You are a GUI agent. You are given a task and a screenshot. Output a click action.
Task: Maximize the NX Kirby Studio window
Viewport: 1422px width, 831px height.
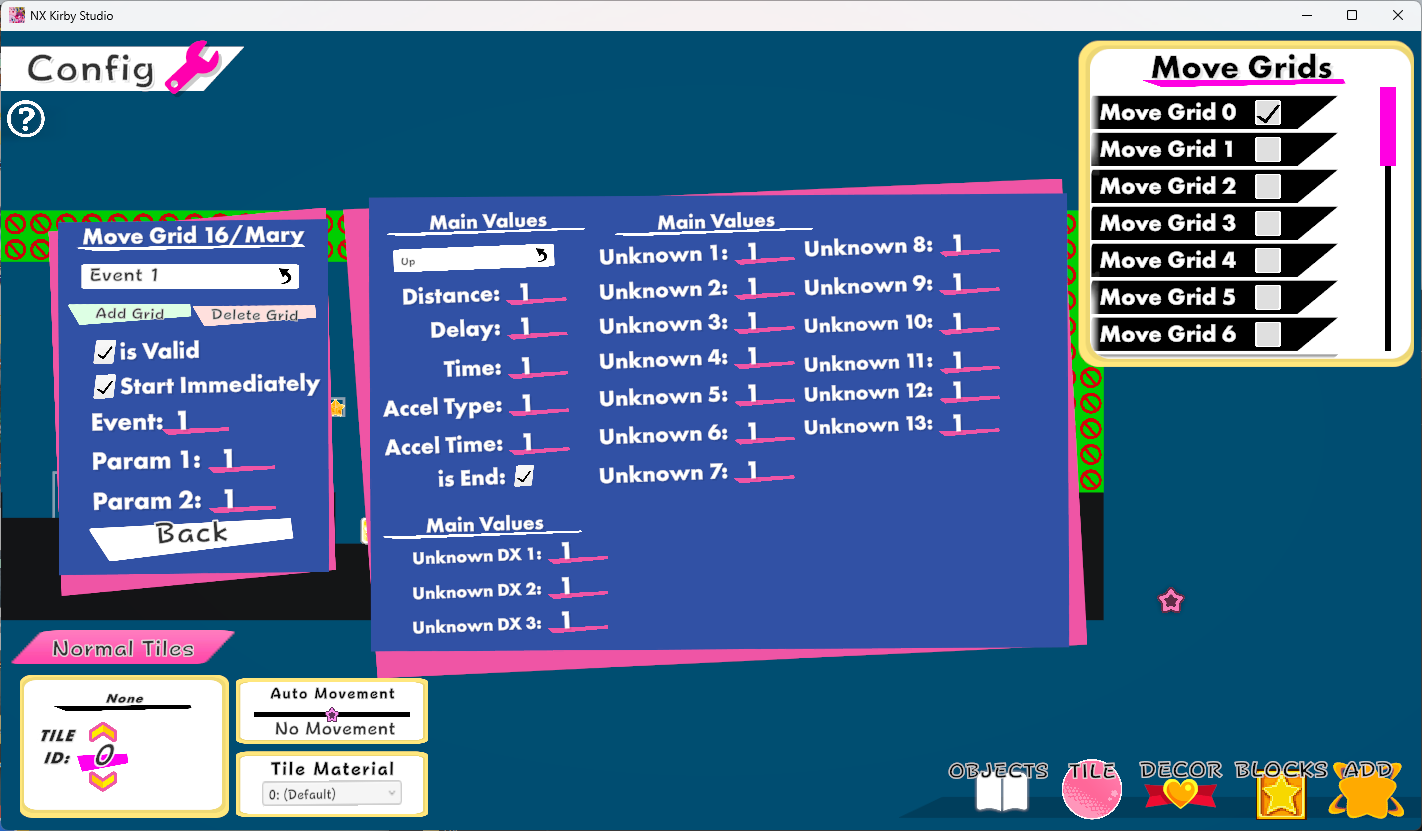pos(1352,15)
